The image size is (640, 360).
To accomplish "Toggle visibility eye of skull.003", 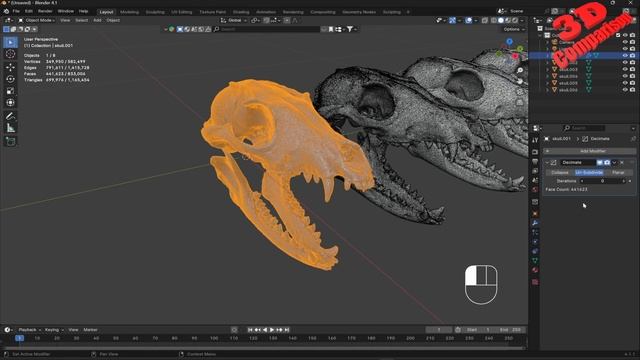I will pos(625,69).
